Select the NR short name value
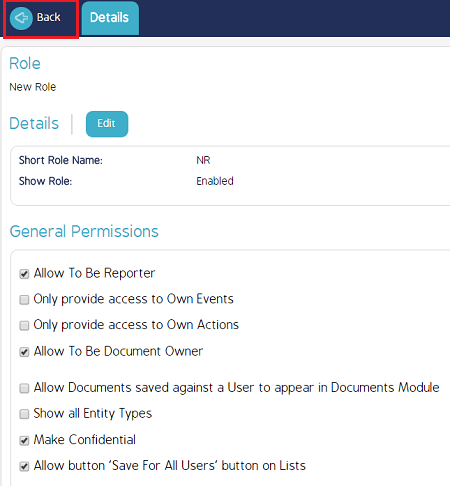The height and width of the screenshot is (486, 450). 203,160
